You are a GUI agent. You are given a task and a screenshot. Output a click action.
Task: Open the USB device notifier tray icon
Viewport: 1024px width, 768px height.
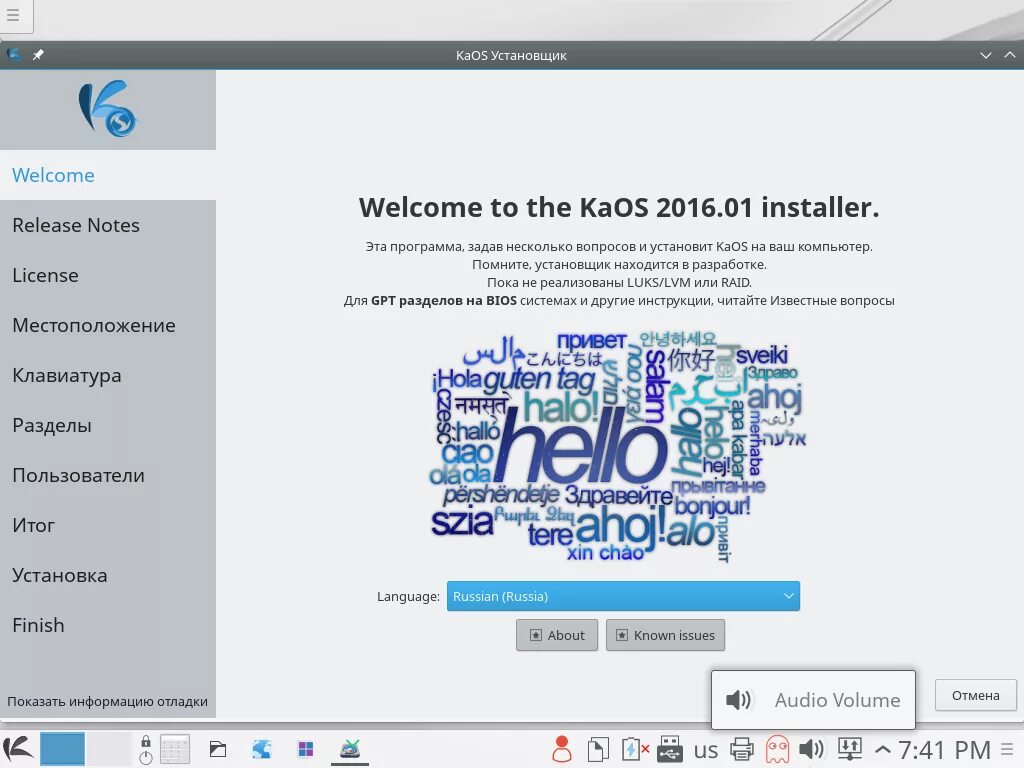tap(670, 749)
